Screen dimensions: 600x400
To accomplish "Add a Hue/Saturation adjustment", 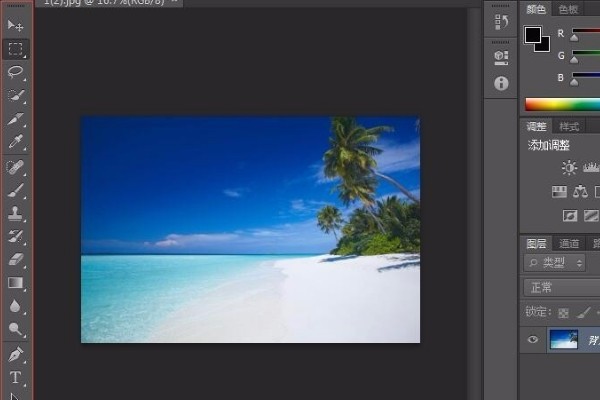I will [x=559, y=191].
